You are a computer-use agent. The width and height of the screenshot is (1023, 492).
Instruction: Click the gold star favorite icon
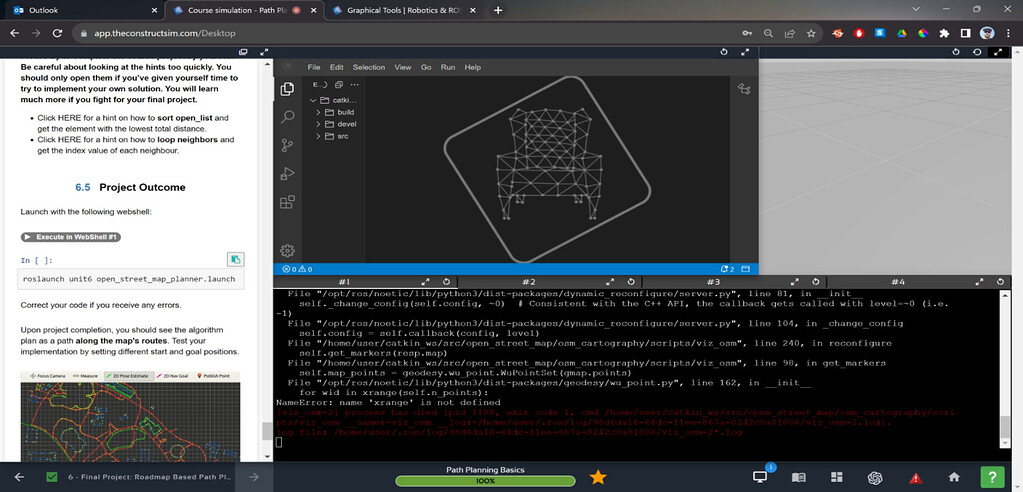598,477
